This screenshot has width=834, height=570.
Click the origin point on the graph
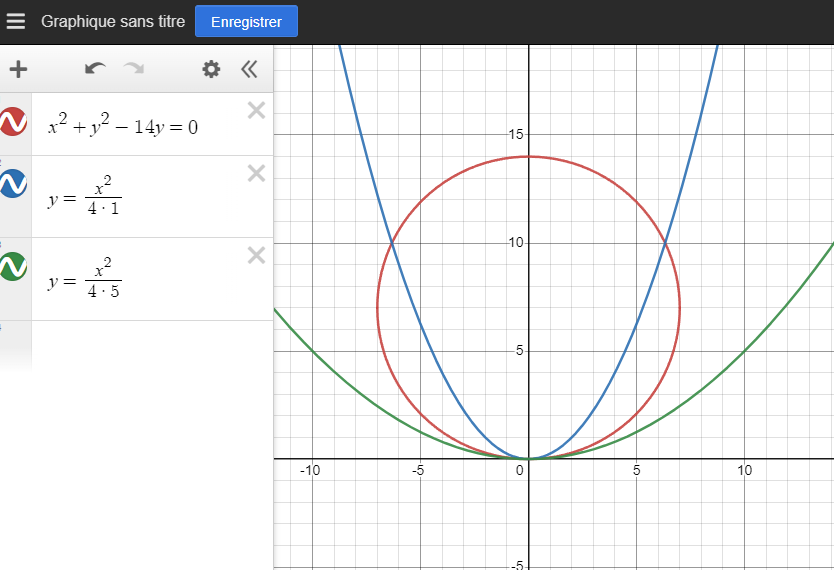529,458
